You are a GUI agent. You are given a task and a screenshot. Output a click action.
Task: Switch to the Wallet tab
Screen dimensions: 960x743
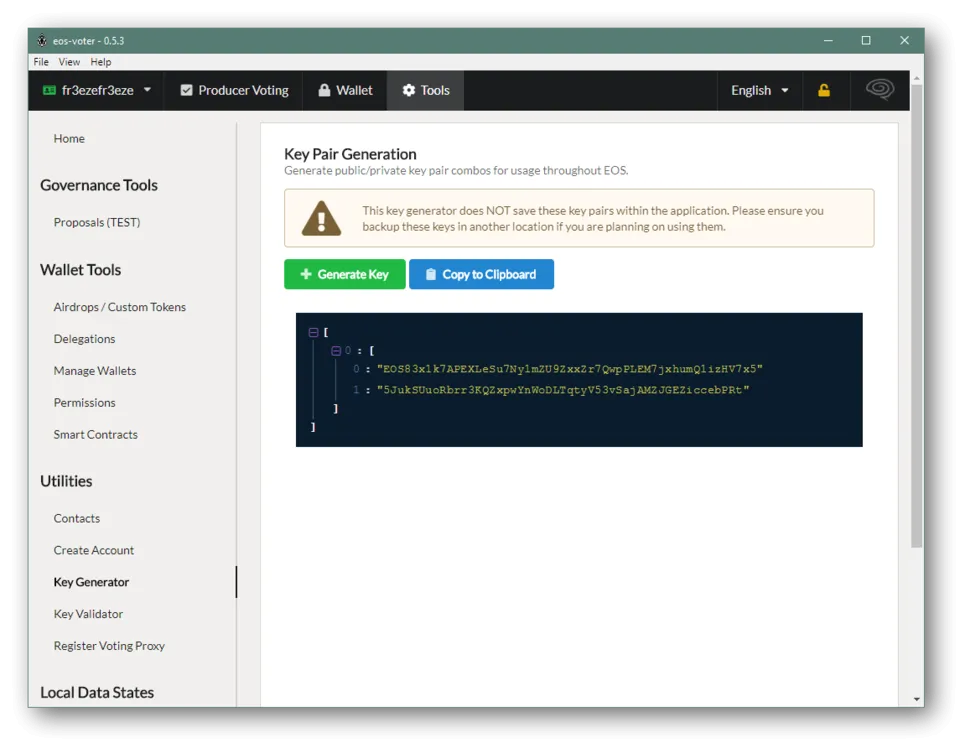pyautogui.click(x=345, y=91)
